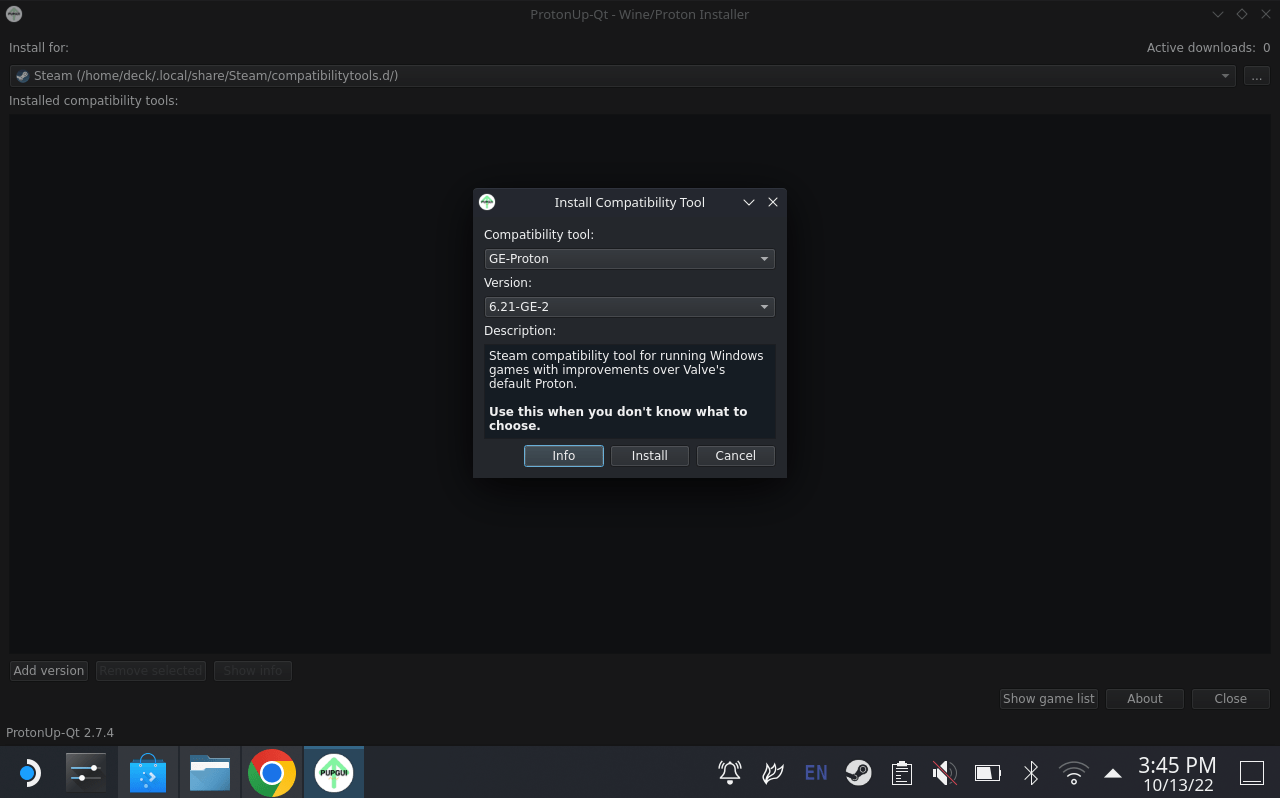Image resolution: width=1280 pixels, height=798 pixels.
Task: Open the Wi-Fi network tray icon
Action: pyautogui.click(x=1074, y=773)
